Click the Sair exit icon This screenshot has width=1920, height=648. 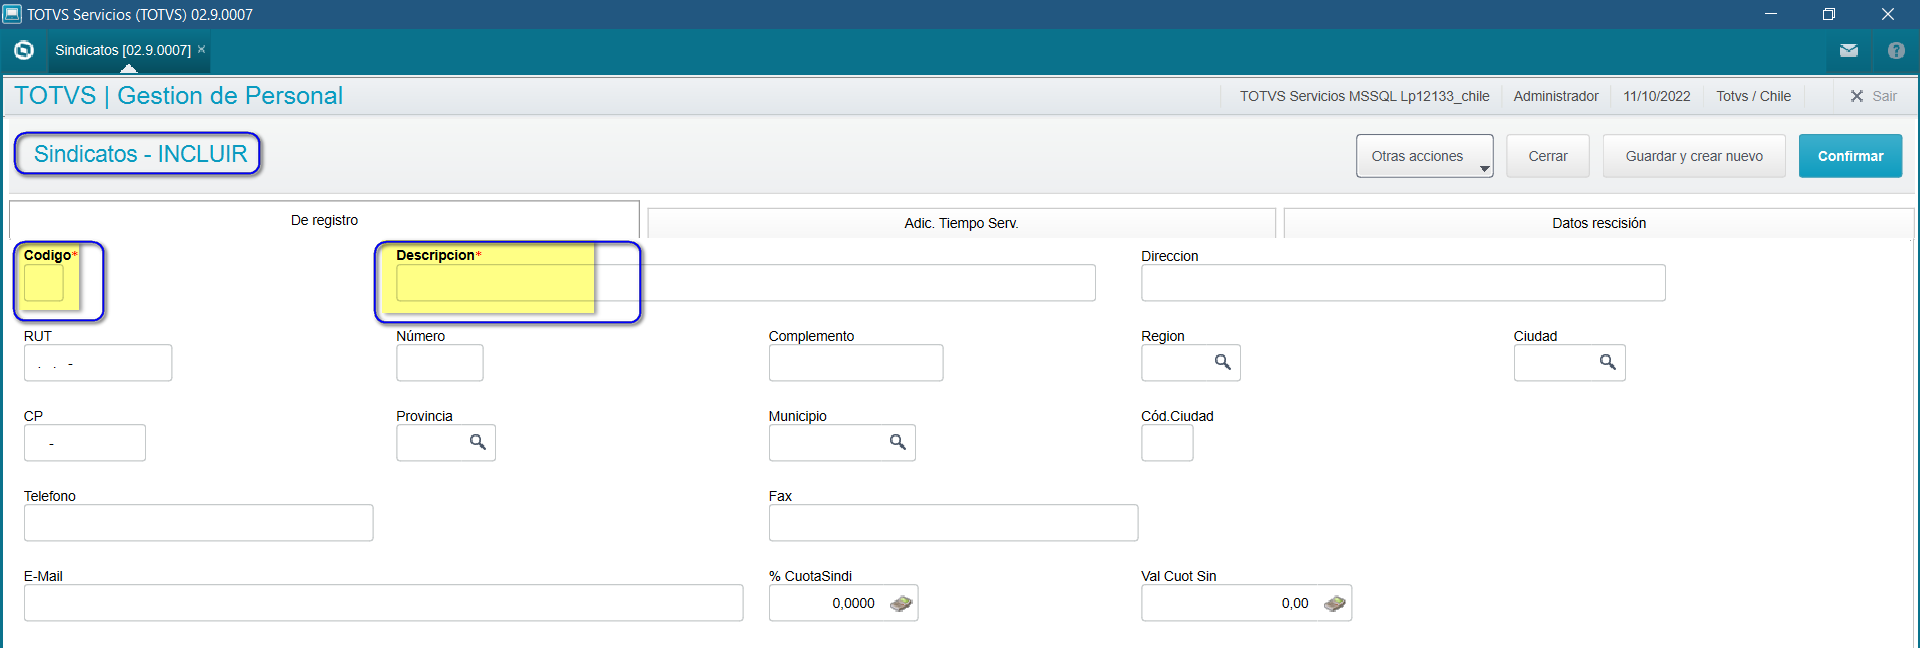point(1856,96)
